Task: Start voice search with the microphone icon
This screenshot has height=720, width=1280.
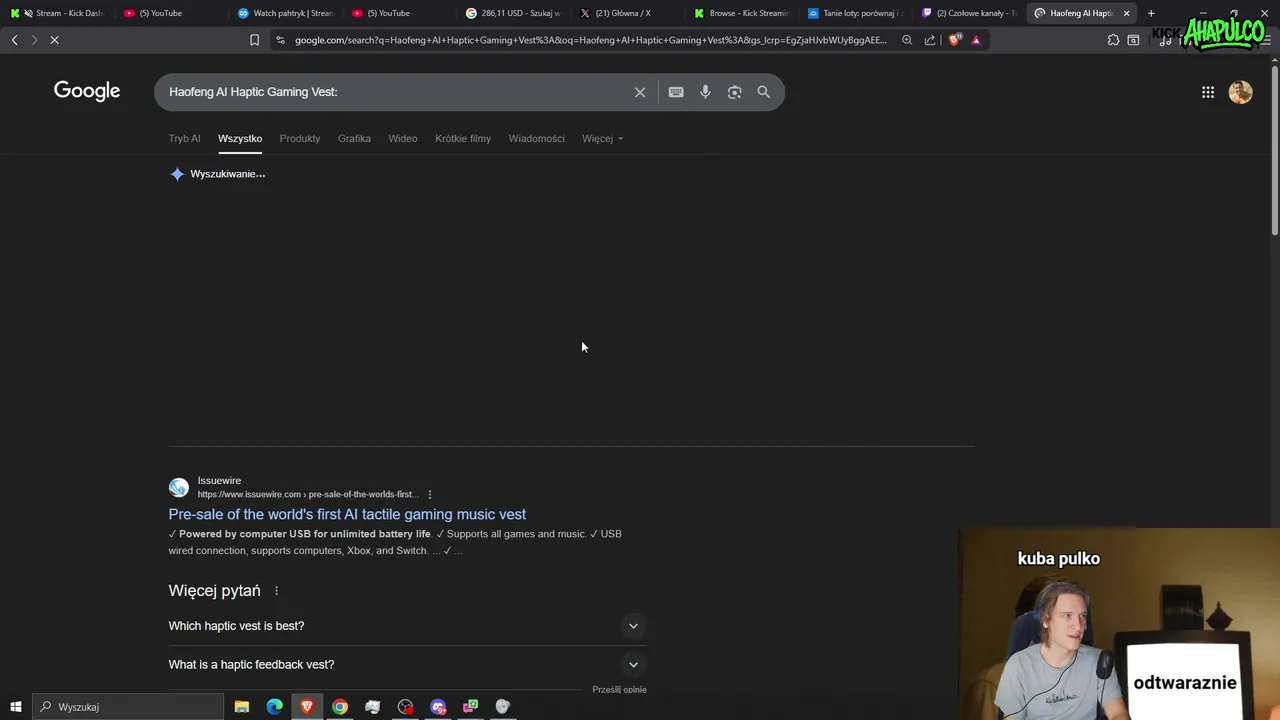Action: click(705, 92)
